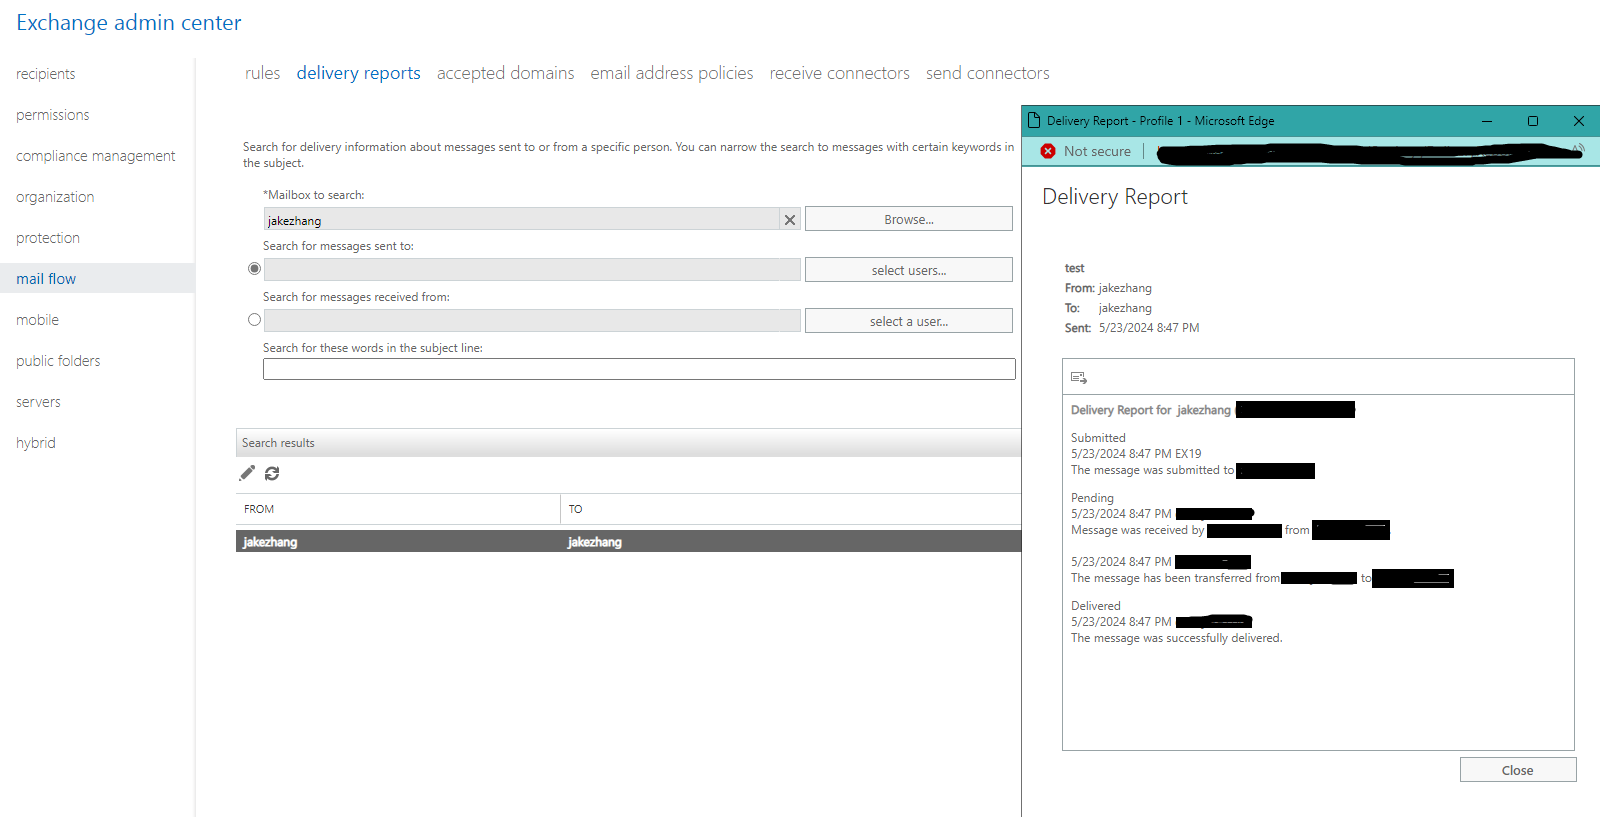Click 'Delivery Report' heading in popup
The height and width of the screenshot is (817, 1600).
(1115, 197)
